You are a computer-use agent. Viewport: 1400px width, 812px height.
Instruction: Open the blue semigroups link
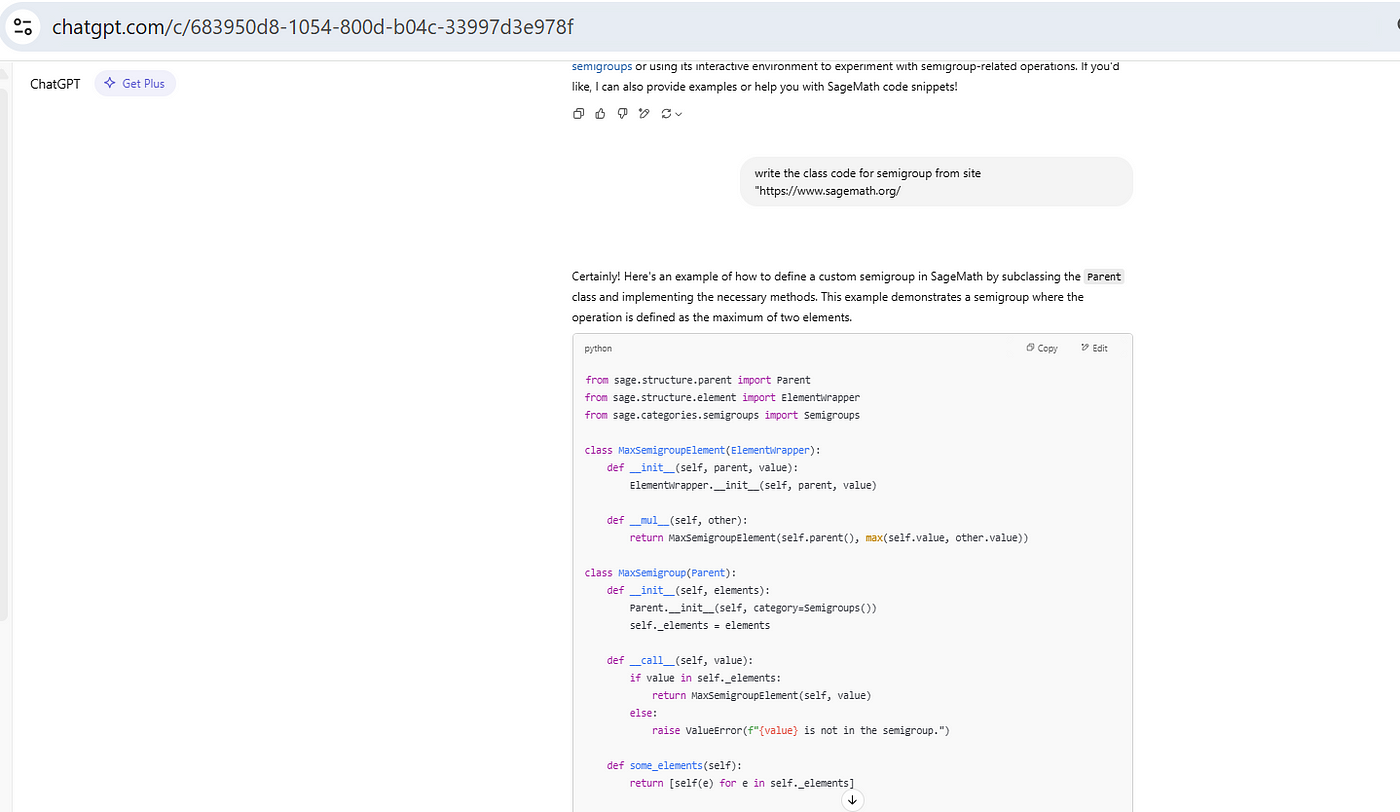click(601, 67)
